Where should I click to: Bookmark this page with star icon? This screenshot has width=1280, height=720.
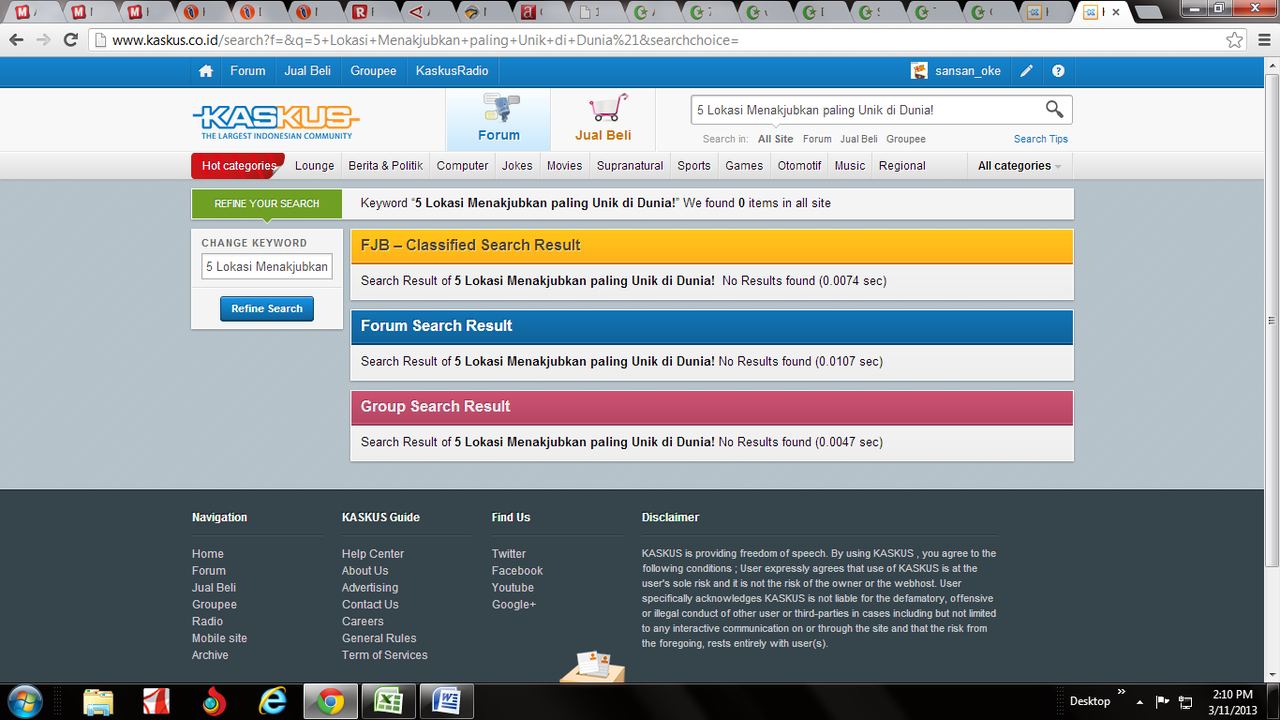pyautogui.click(x=1235, y=40)
